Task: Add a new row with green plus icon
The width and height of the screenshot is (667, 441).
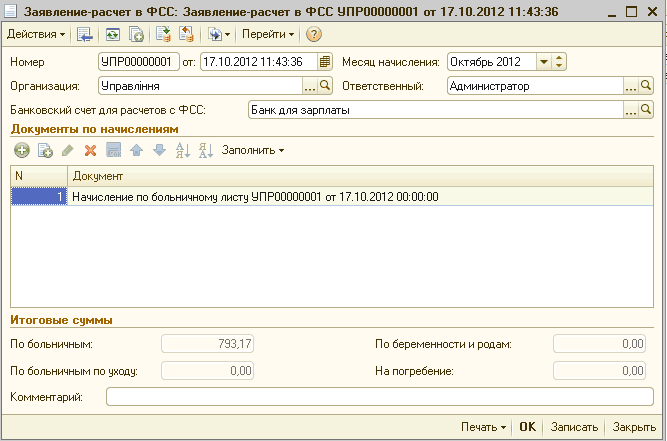Action: click(x=22, y=150)
